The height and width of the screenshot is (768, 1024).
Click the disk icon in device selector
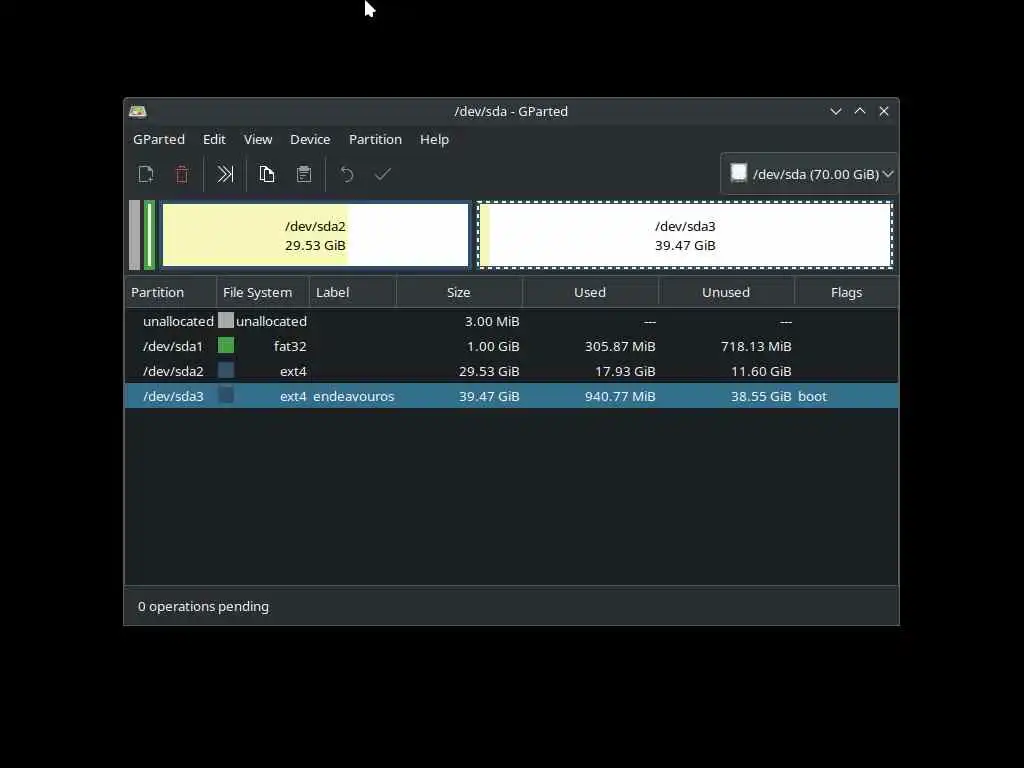[x=739, y=173]
